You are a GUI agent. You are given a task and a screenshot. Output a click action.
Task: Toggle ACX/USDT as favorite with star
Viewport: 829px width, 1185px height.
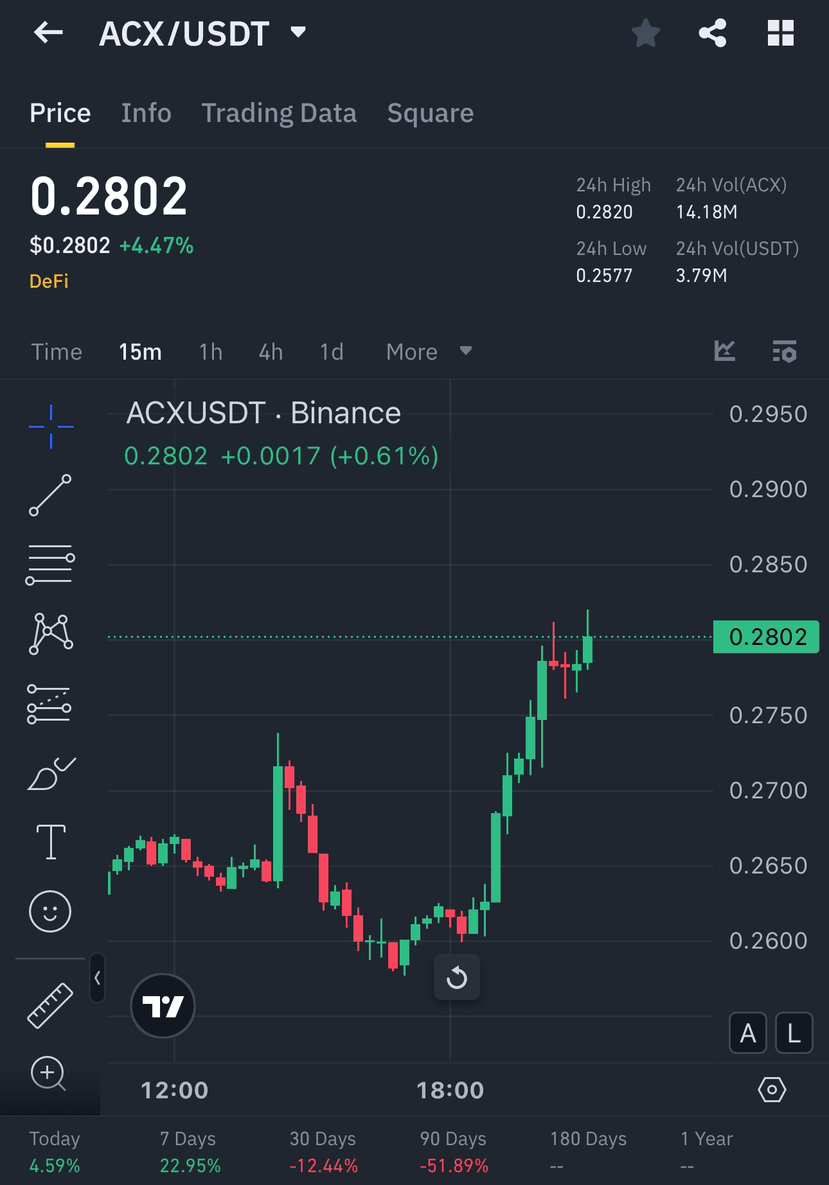point(645,32)
